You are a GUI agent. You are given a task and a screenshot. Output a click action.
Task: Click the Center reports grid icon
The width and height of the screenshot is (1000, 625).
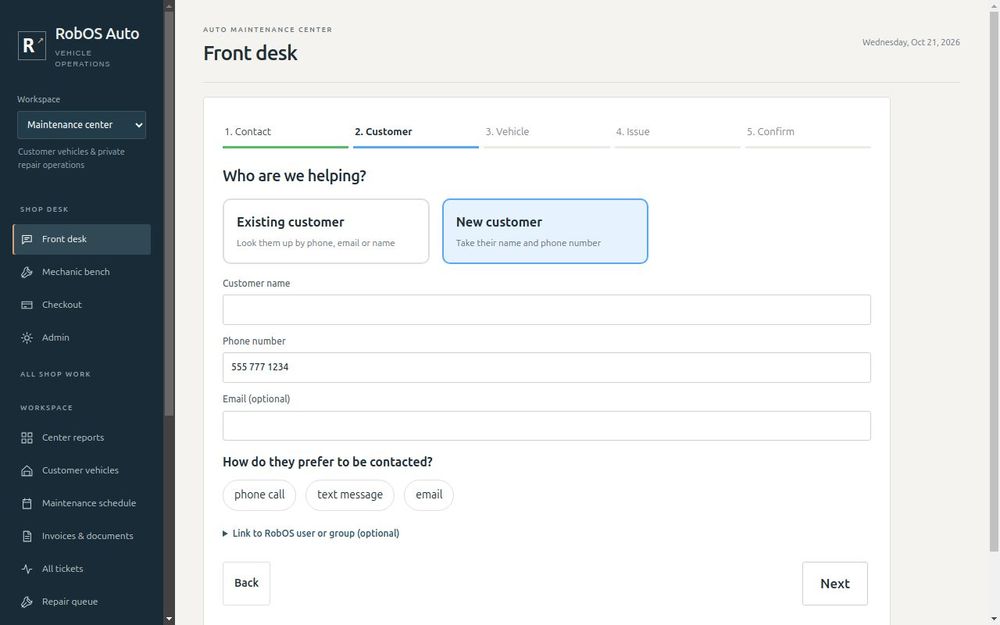[x=27, y=438]
